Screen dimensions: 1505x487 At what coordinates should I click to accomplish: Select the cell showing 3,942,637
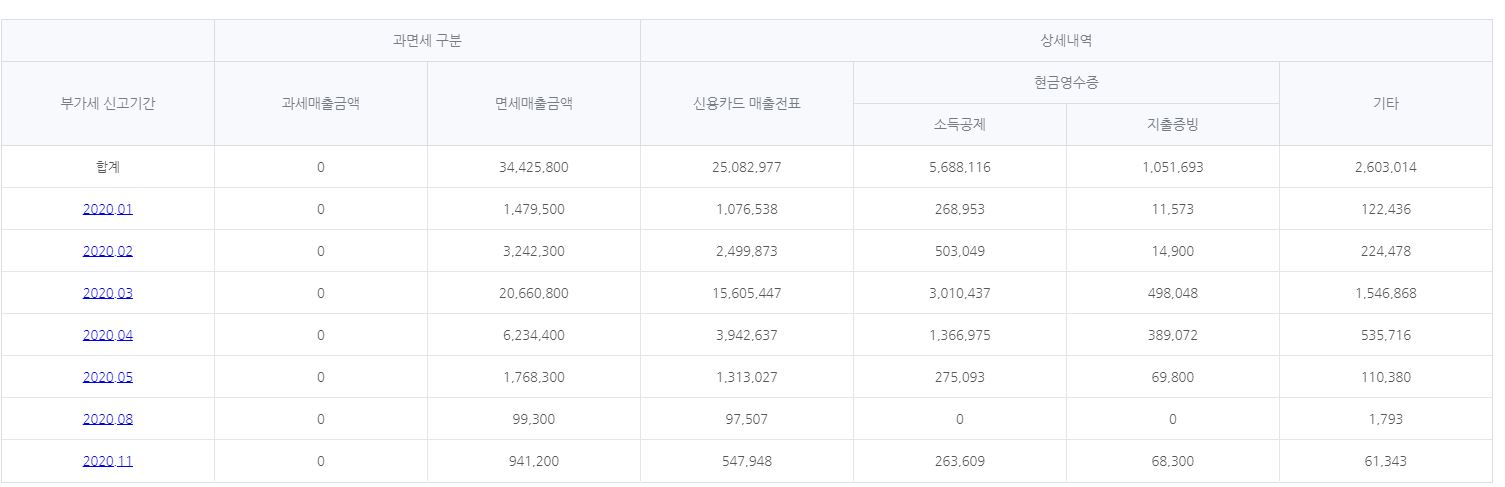click(x=746, y=335)
